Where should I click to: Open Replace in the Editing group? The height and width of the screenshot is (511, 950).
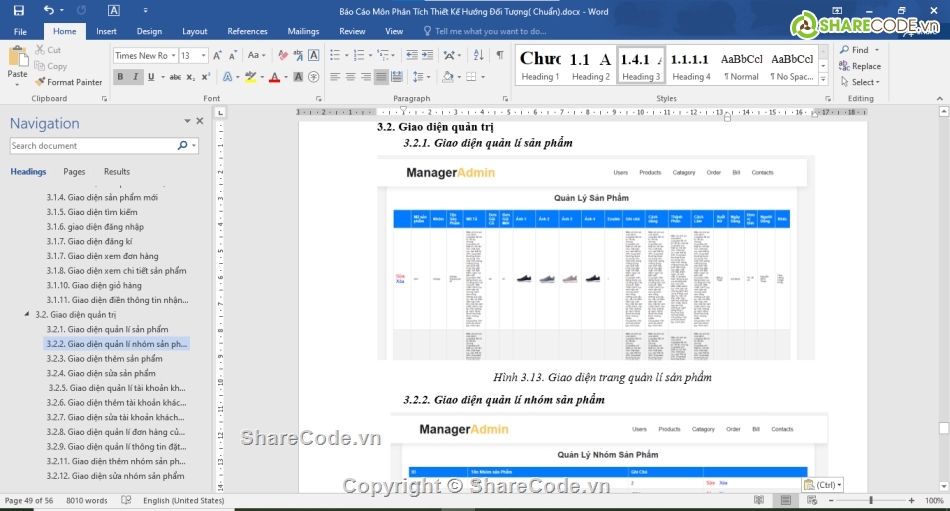point(860,66)
